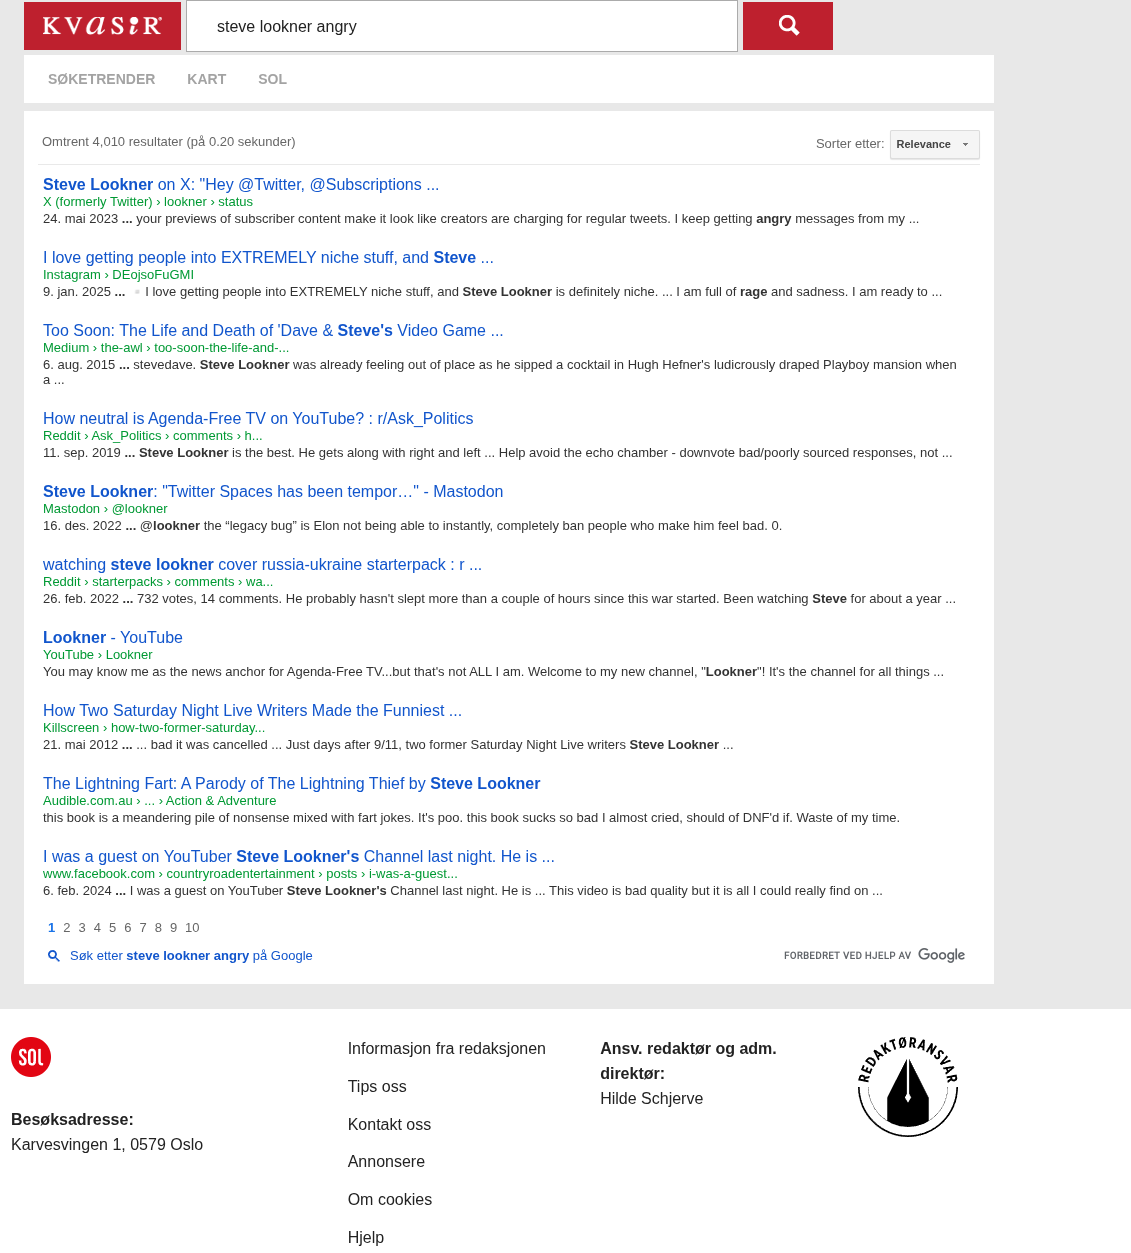Screen dimensions: 1131x1253
Task: Open the Saturday Night Live Writers result
Action: click(252, 710)
